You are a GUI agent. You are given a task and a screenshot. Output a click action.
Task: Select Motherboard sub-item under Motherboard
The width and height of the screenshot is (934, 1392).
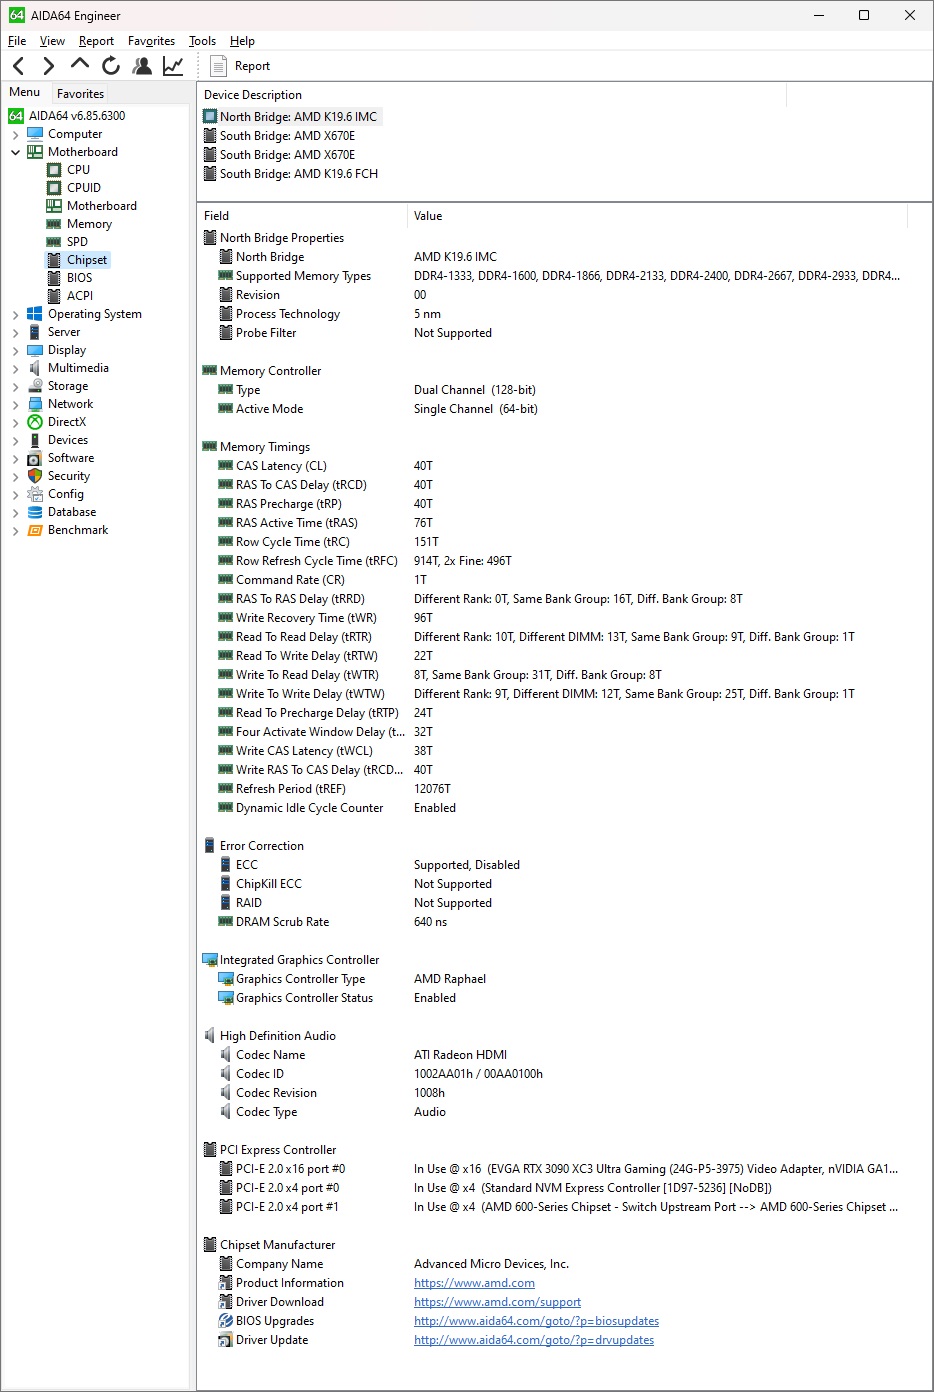click(102, 206)
